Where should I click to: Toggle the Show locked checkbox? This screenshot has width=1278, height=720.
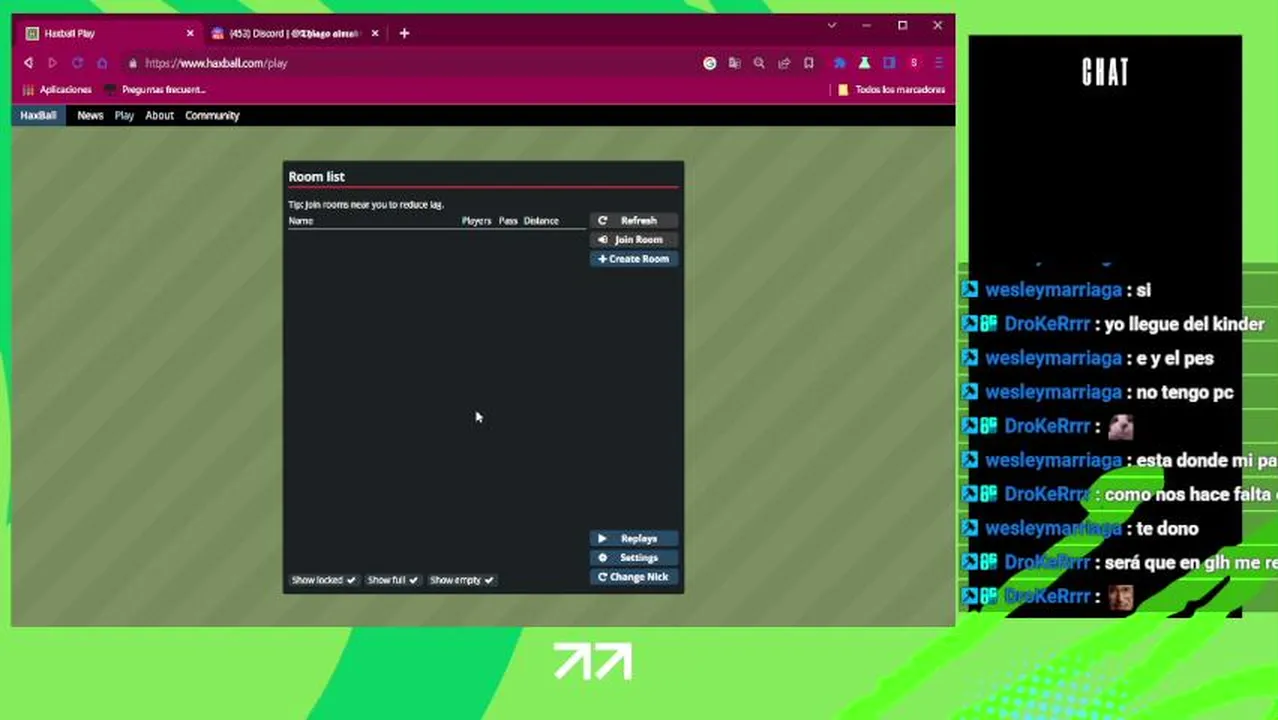(x=323, y=580)
